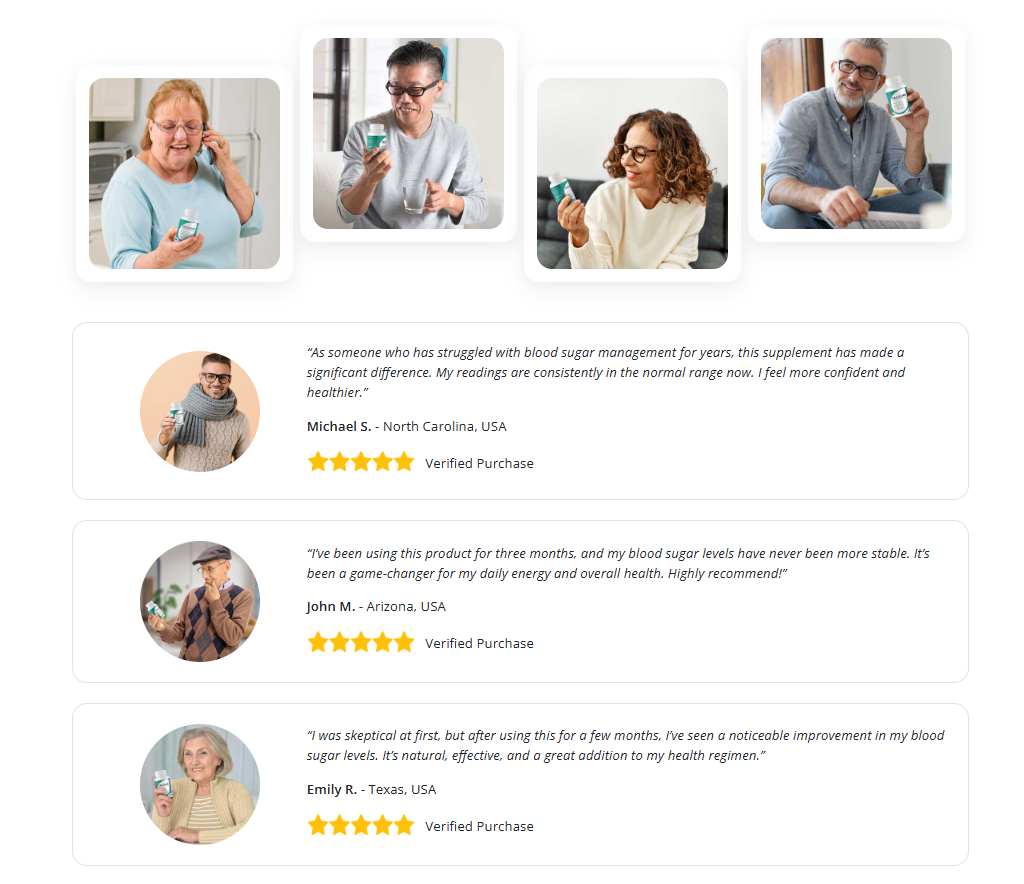Click star rating in Michael S. review
This screenshot has height=884, width=1024.
(360, 462)
